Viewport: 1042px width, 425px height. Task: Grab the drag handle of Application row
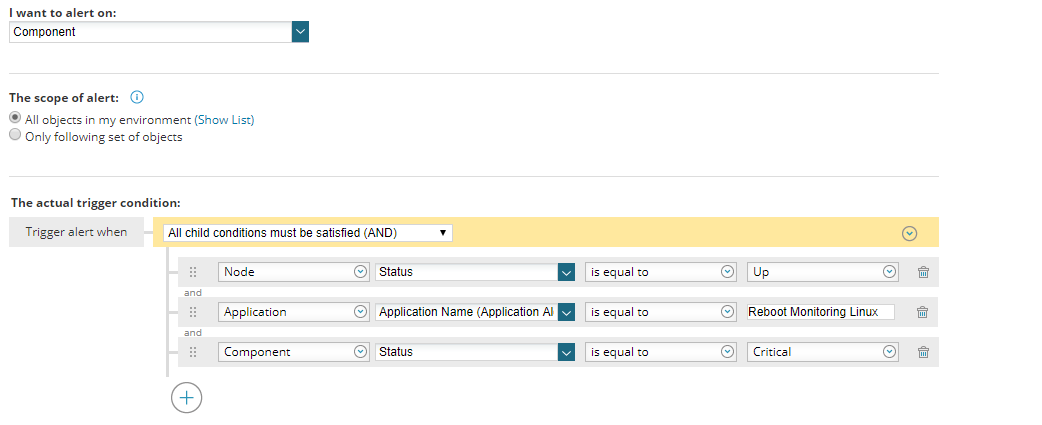click(x=193, y=312)
